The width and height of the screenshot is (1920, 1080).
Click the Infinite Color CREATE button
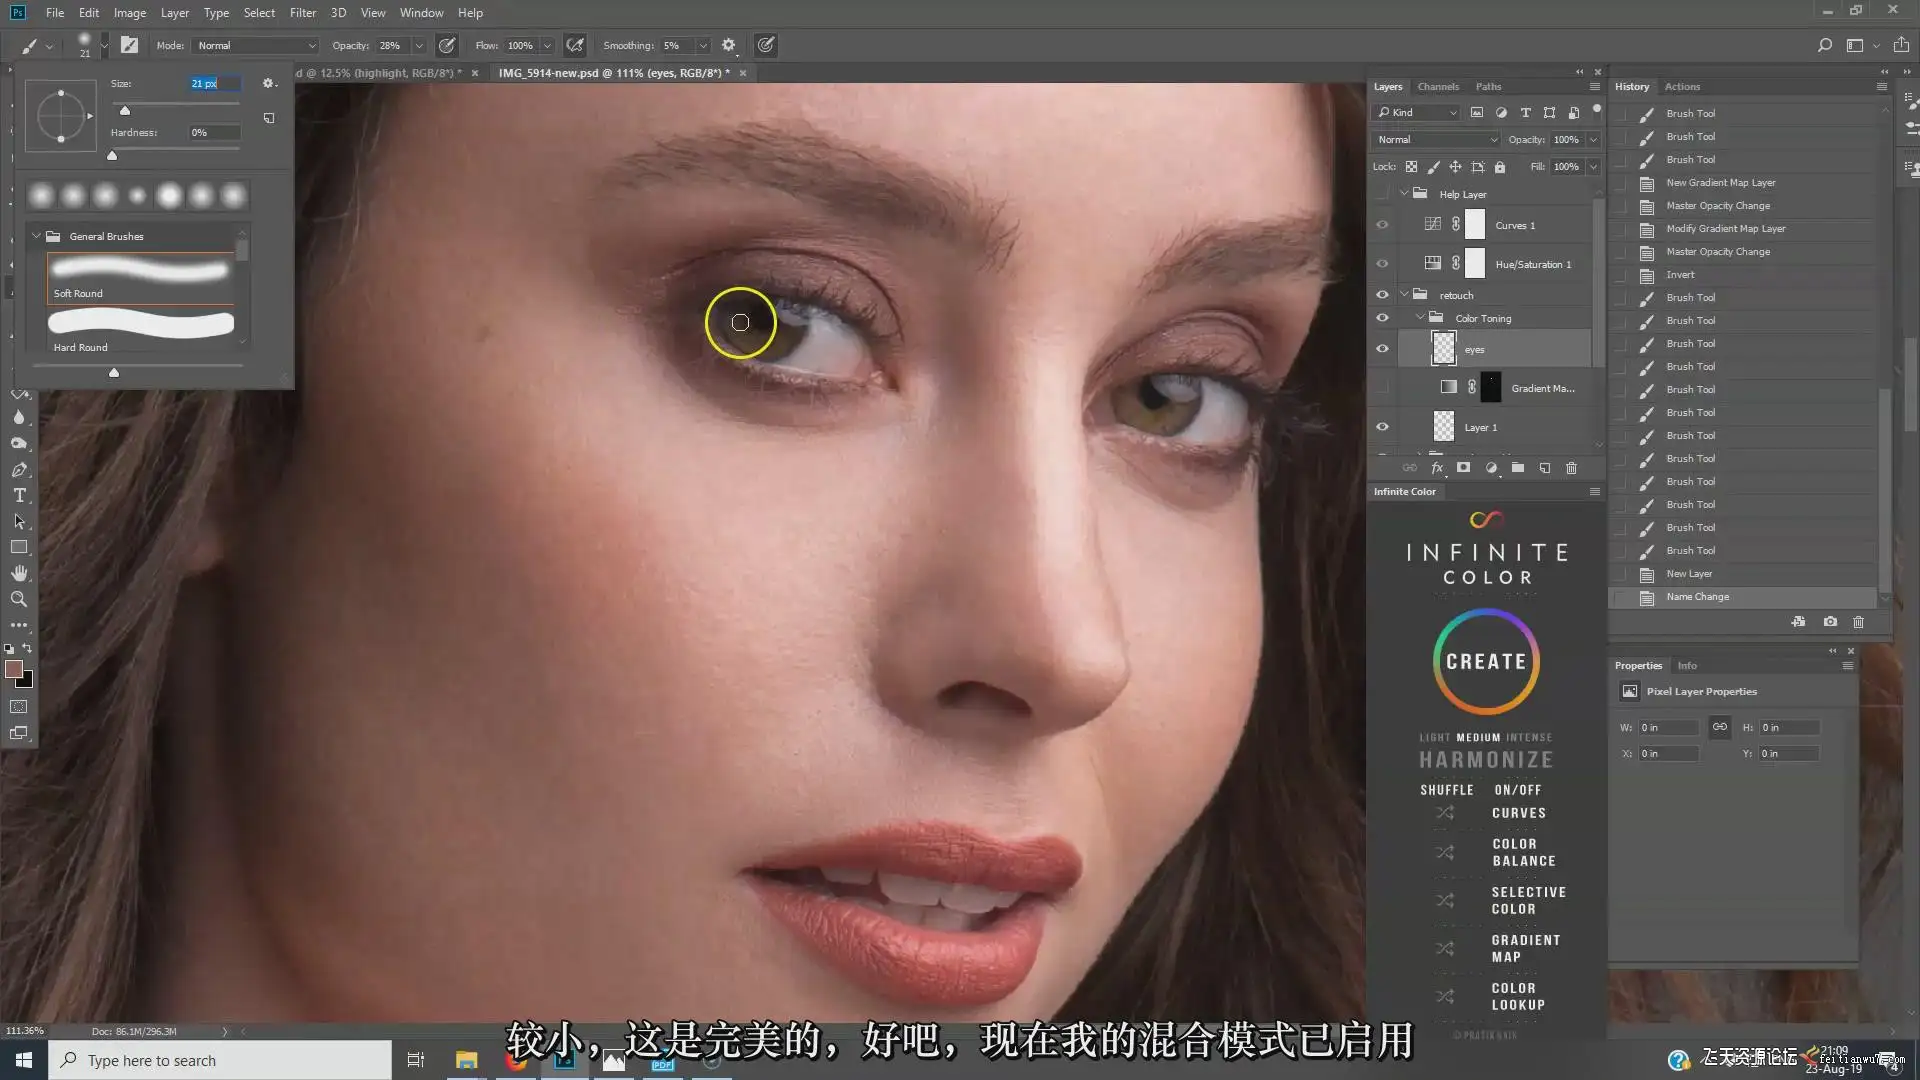pyautogui.click(x=1486, y=661)
